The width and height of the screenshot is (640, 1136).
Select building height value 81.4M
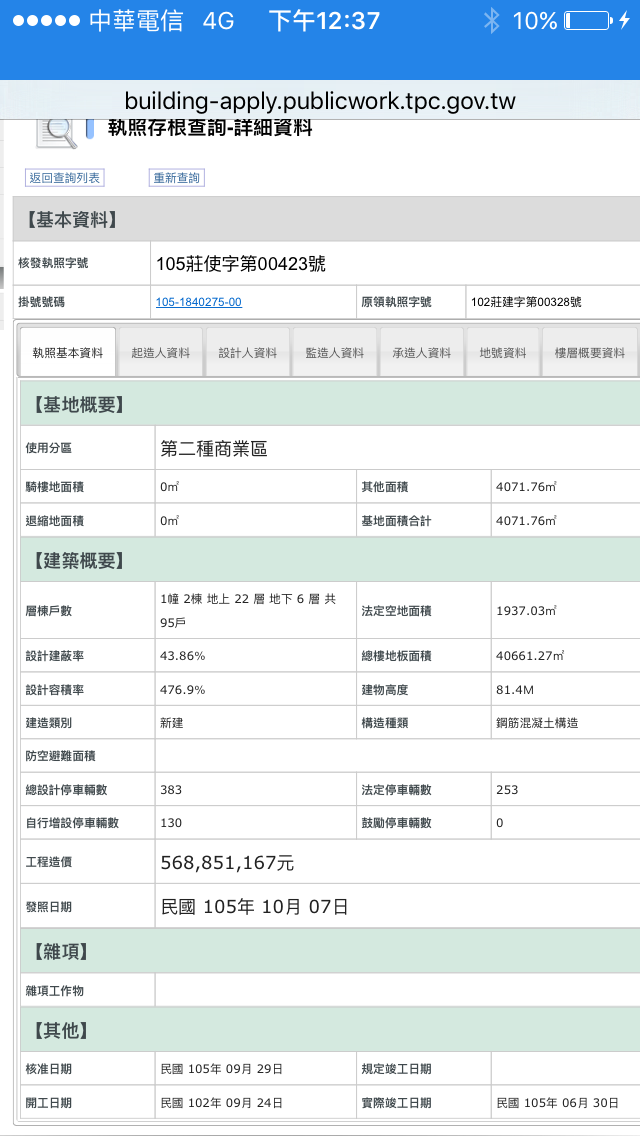[515, 690]
